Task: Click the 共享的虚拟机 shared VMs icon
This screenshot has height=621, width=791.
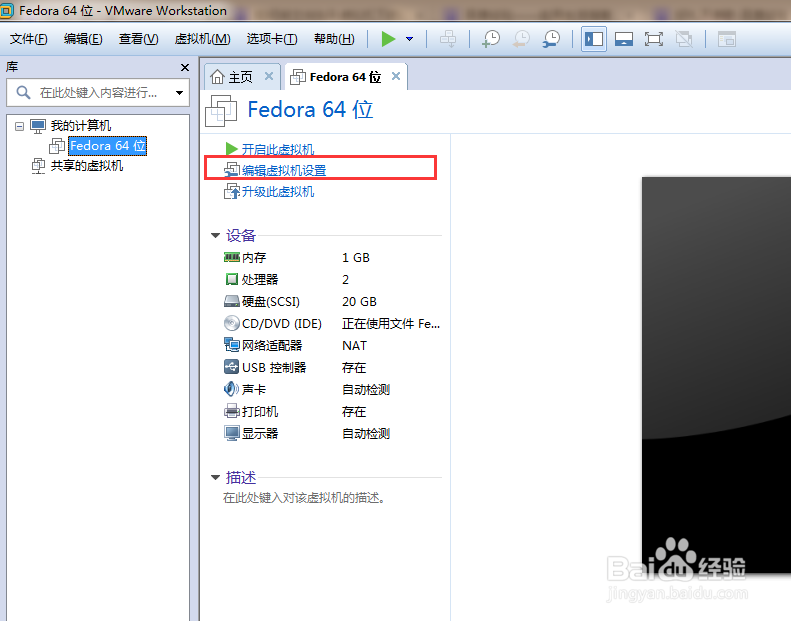Action: (38, 166)
